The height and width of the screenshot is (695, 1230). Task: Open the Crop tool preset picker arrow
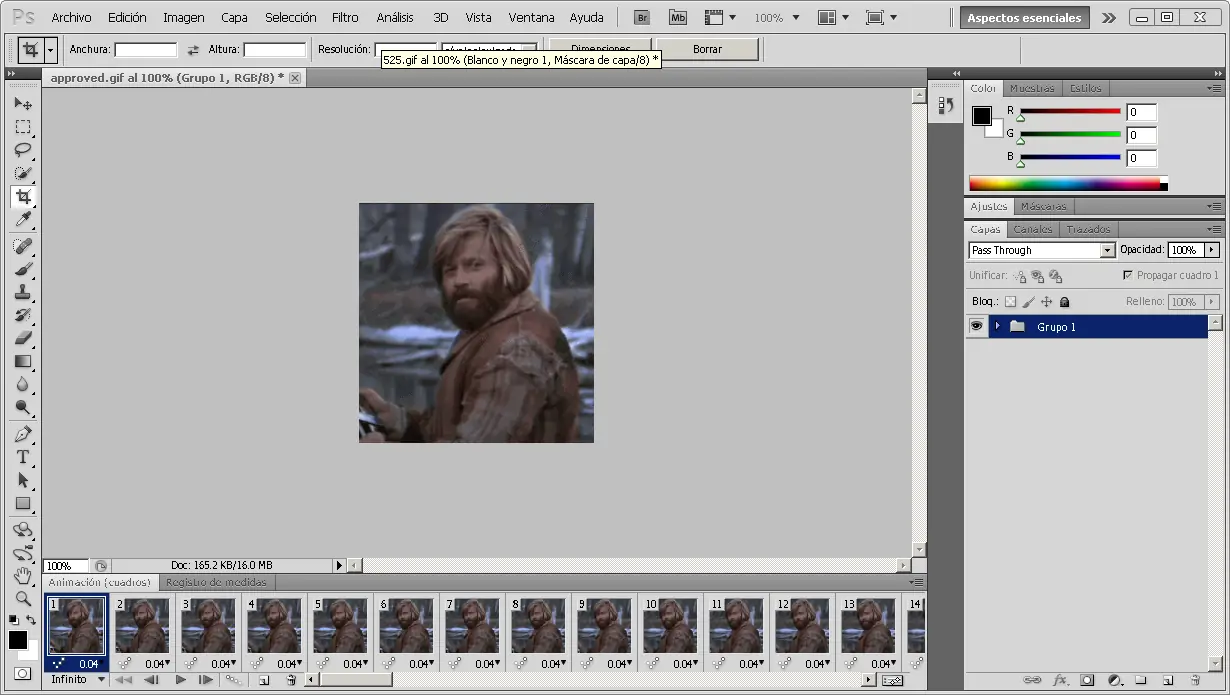(x=51, y=49)
